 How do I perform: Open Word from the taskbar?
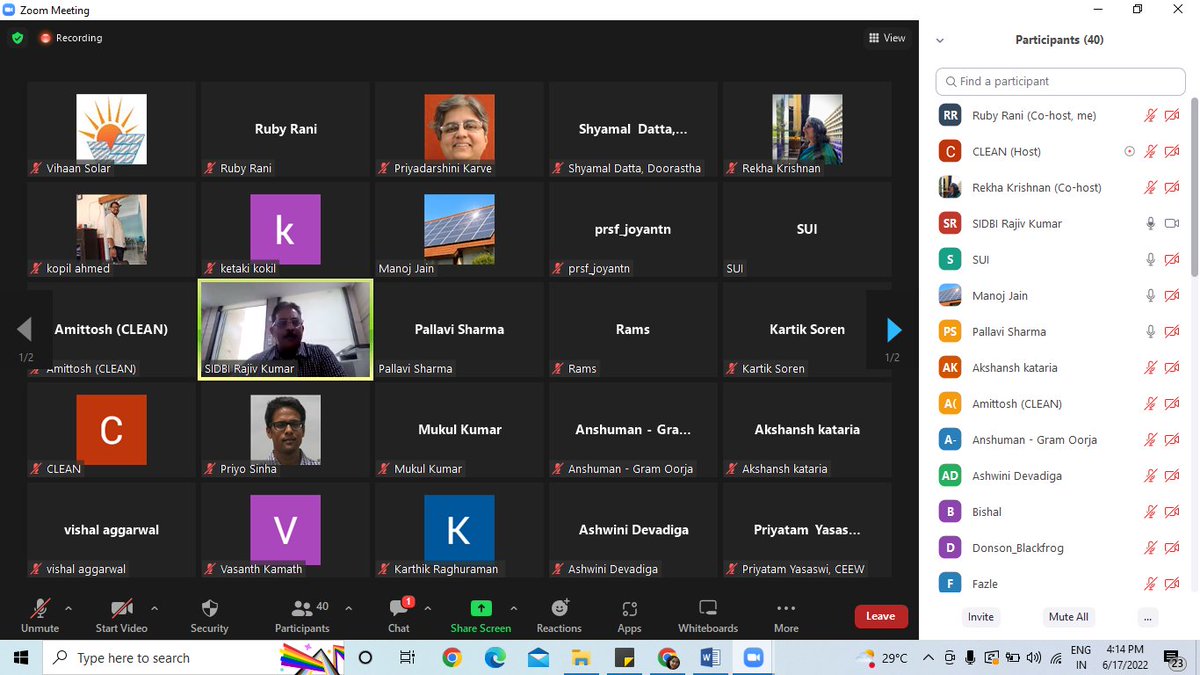click(711, 658)
